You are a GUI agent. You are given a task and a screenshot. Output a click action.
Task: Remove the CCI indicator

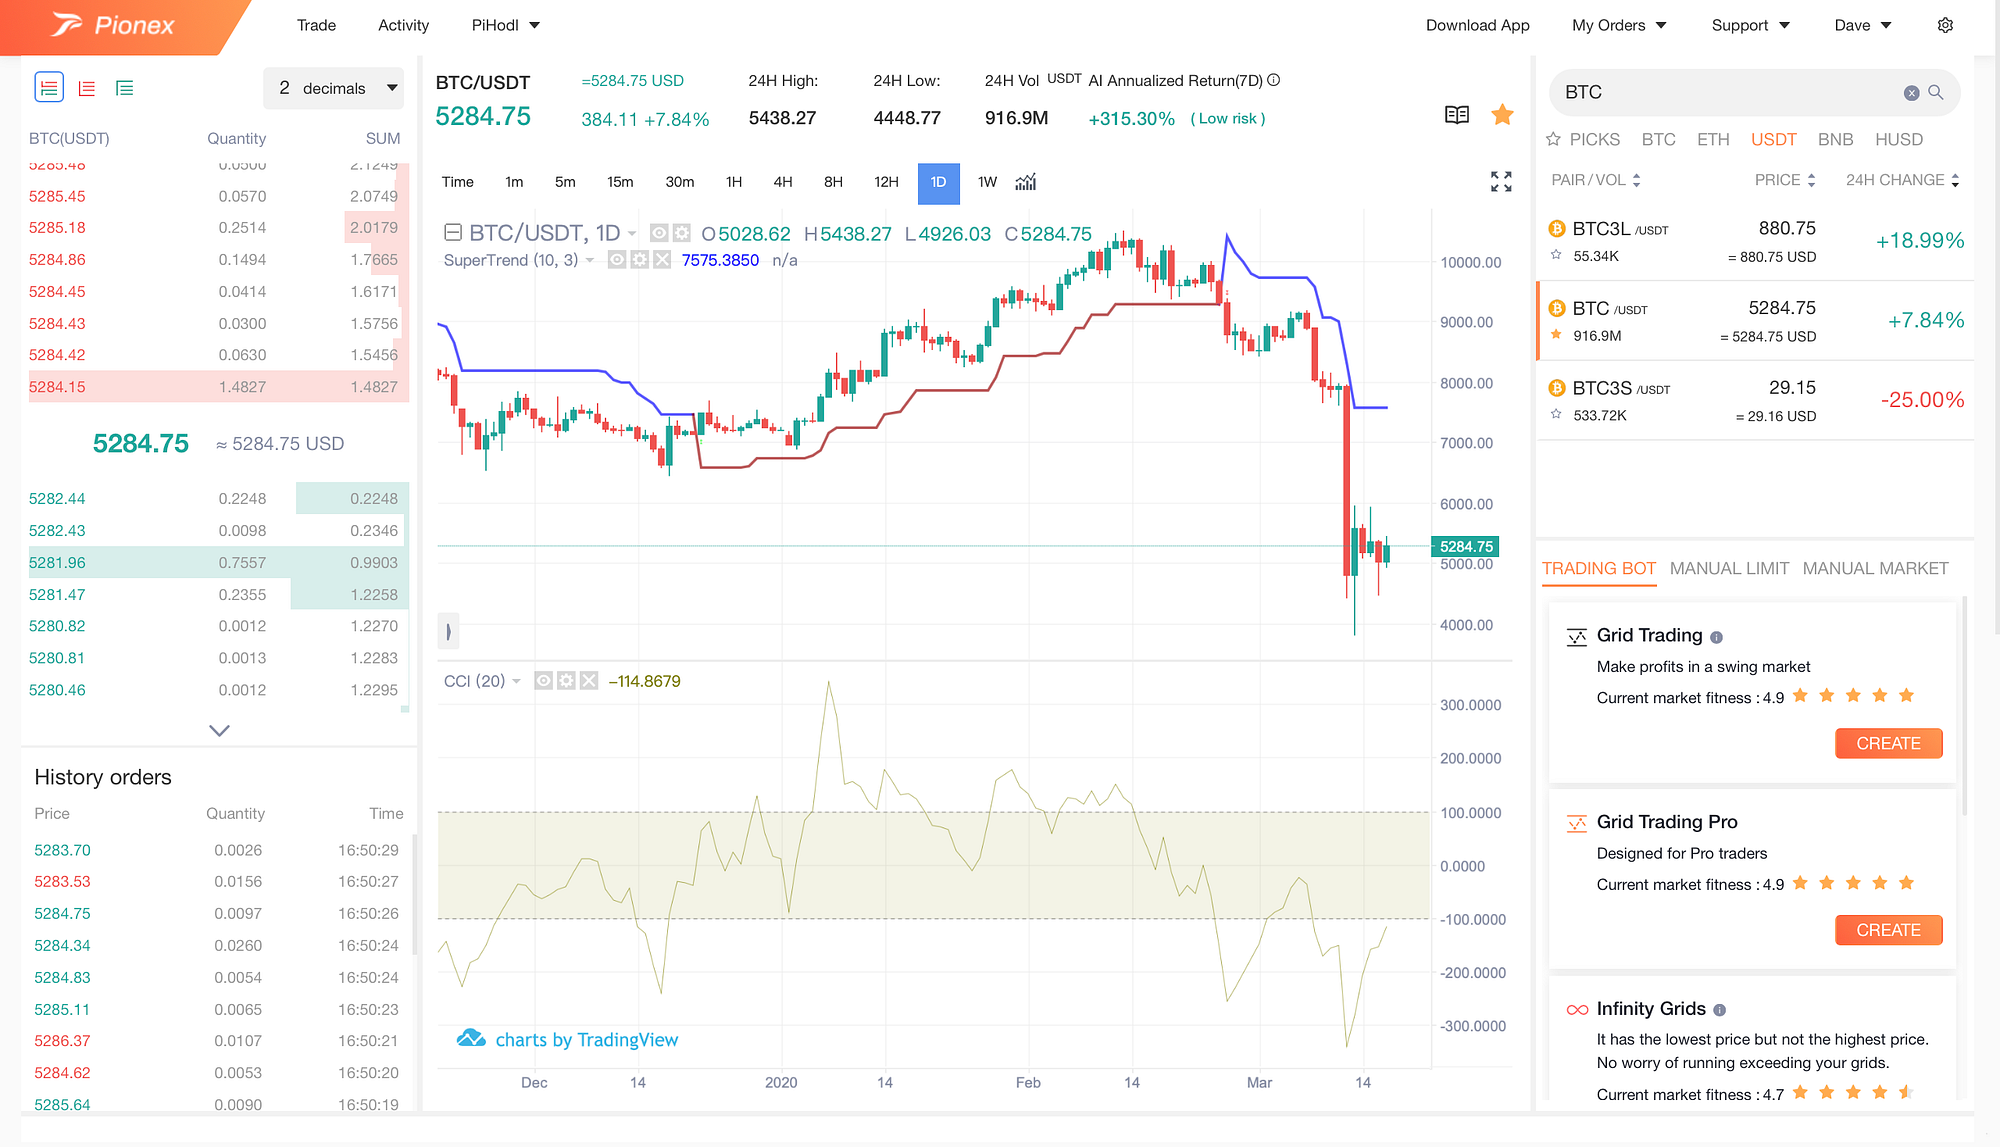point(589,681)
